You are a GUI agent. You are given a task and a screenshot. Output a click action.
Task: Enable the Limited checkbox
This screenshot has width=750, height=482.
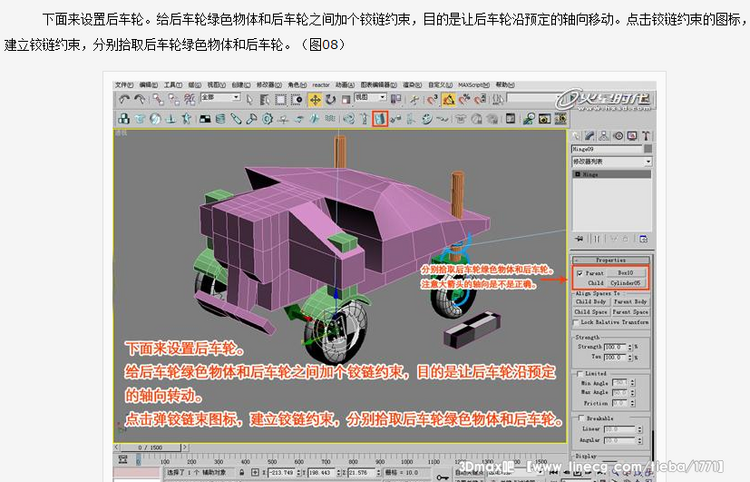[580, 373]
